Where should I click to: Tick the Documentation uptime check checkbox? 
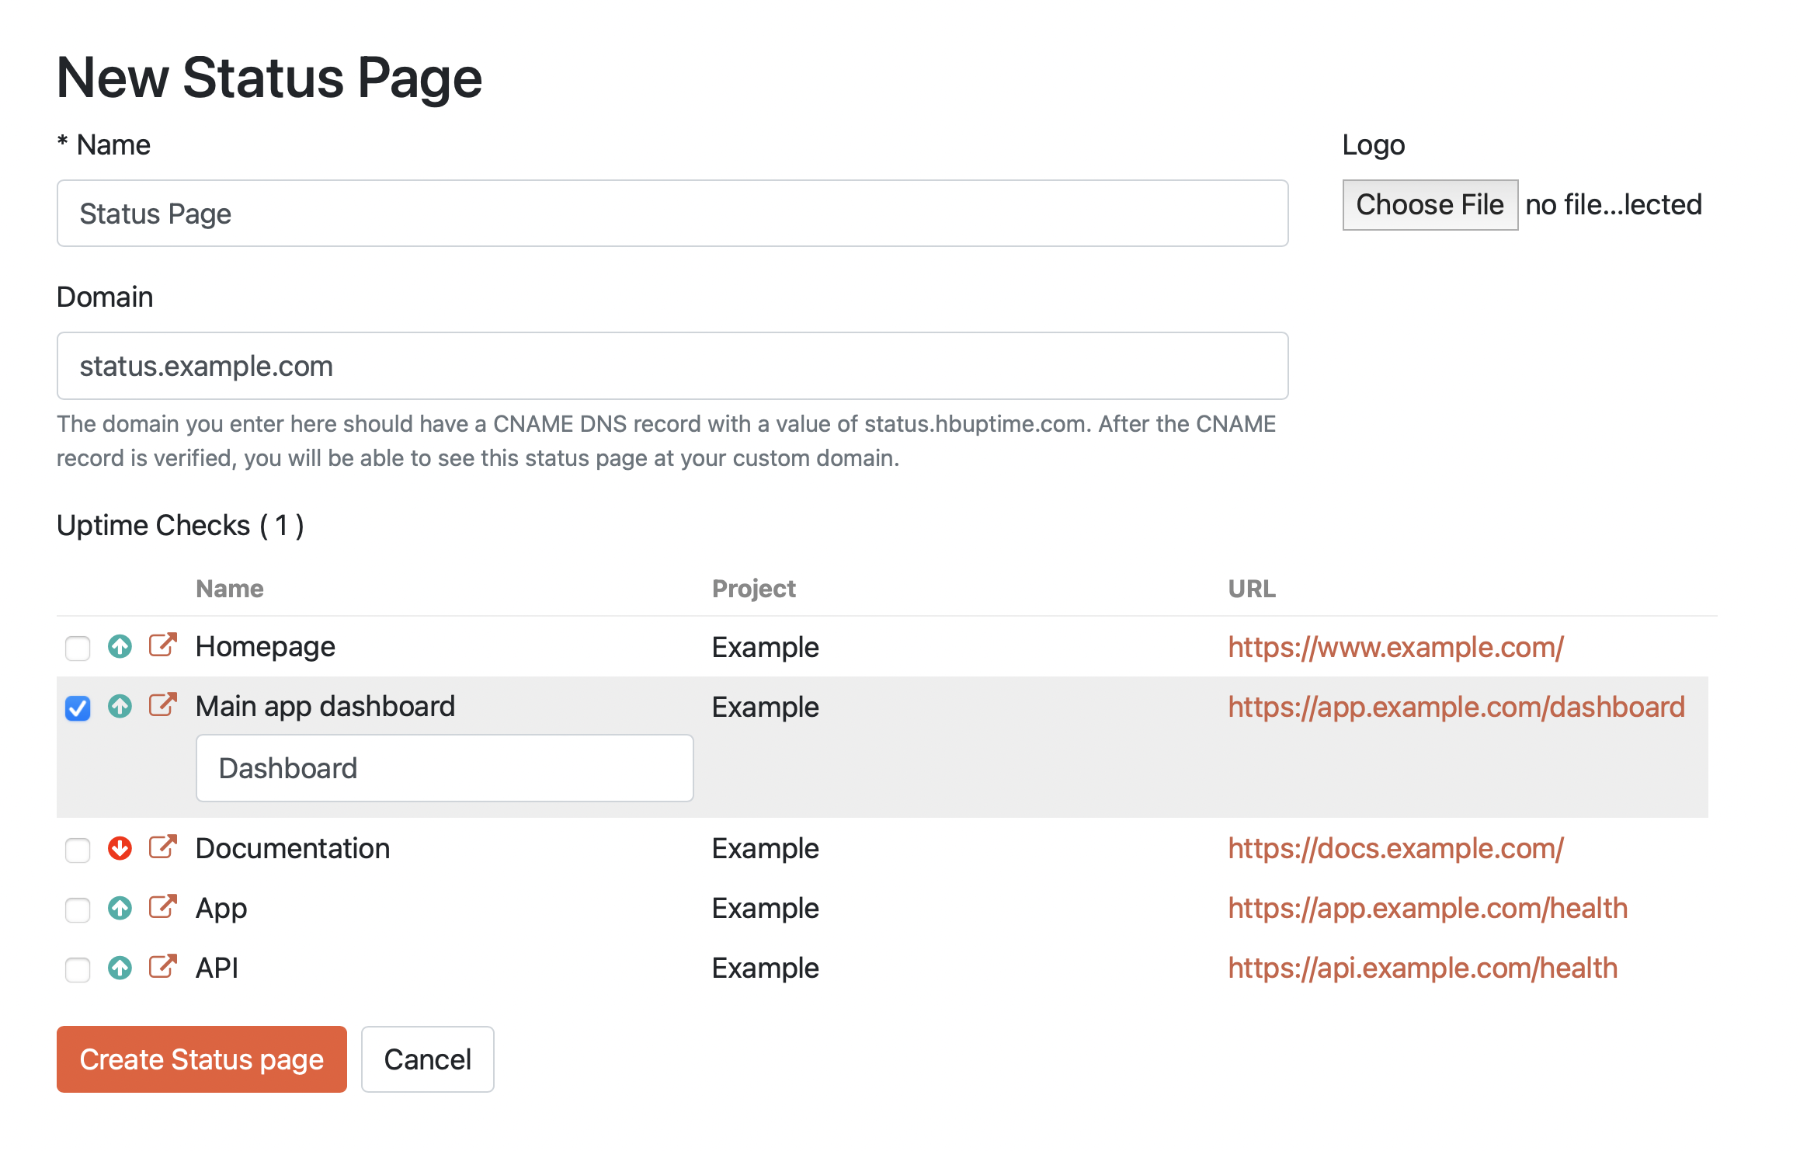[x=78, y=850]
